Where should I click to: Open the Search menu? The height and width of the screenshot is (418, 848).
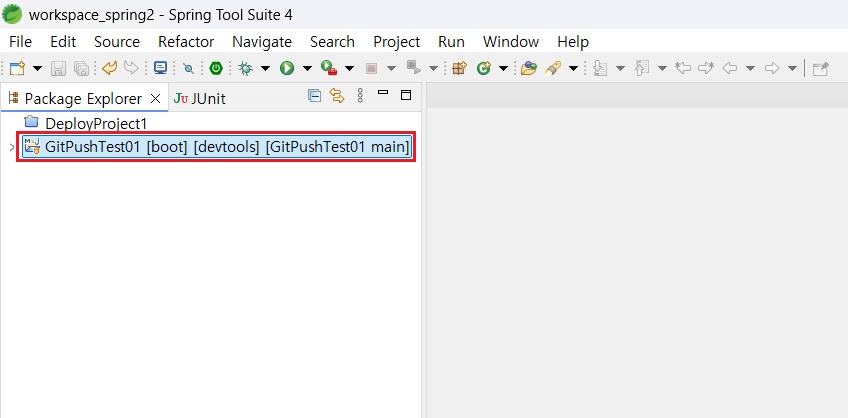332,42
